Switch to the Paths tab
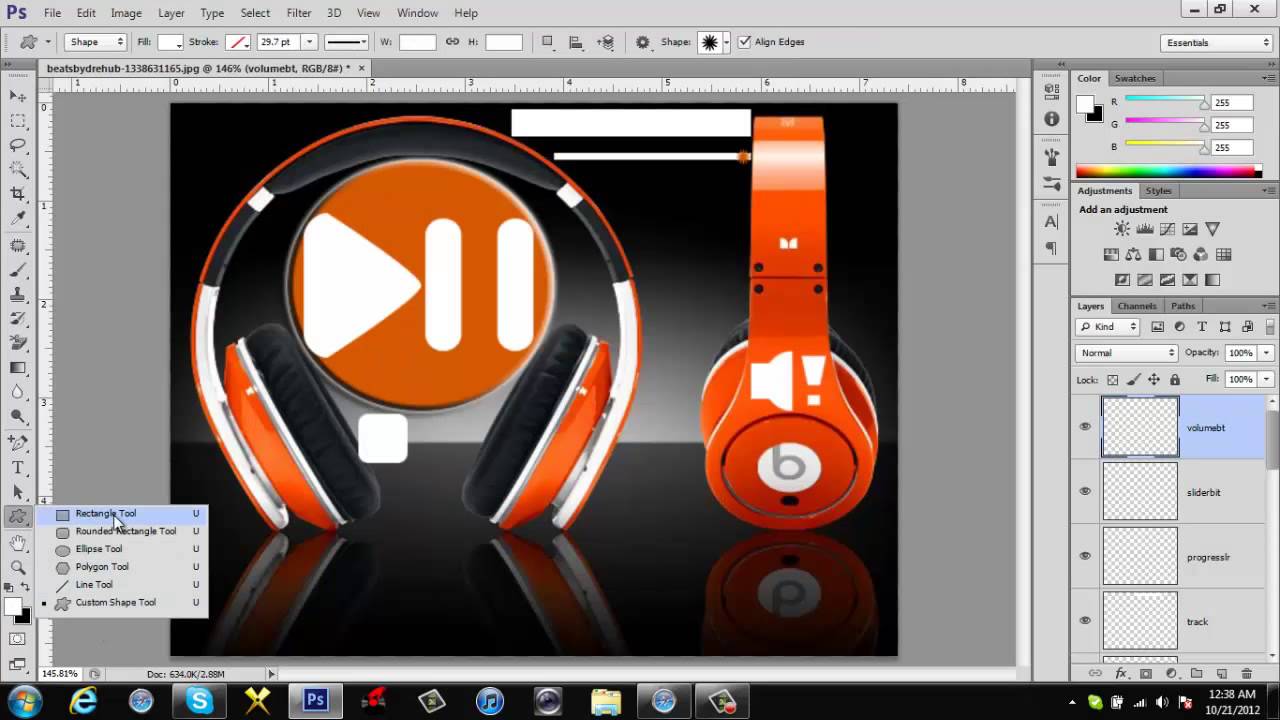Viewport: 1280px width, 720px height. pos(1183,306)
